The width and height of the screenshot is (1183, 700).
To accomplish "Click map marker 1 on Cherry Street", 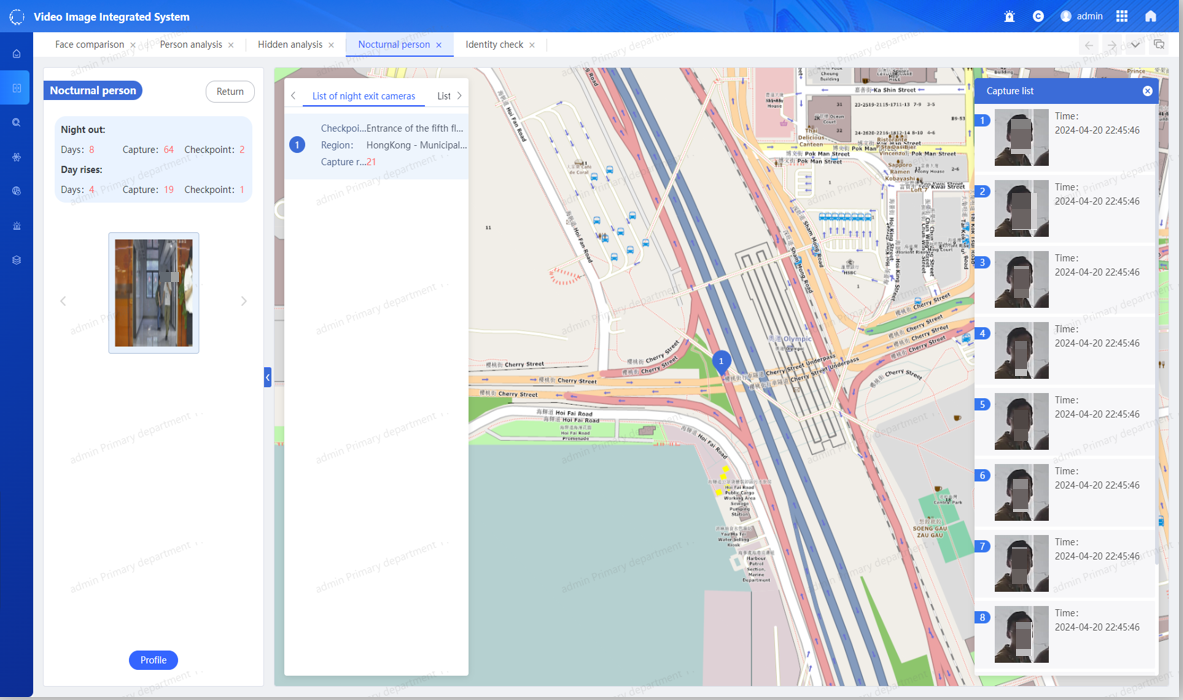I will point(721,361).
